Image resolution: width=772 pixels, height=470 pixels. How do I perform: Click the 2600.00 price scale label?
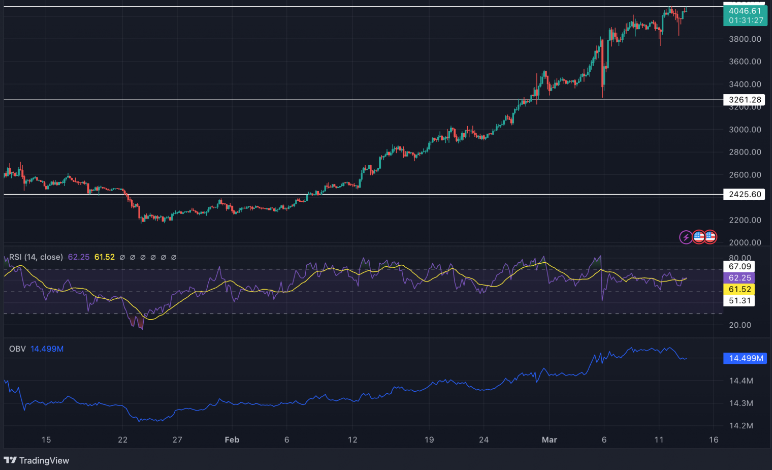click(x=745, y=175)
